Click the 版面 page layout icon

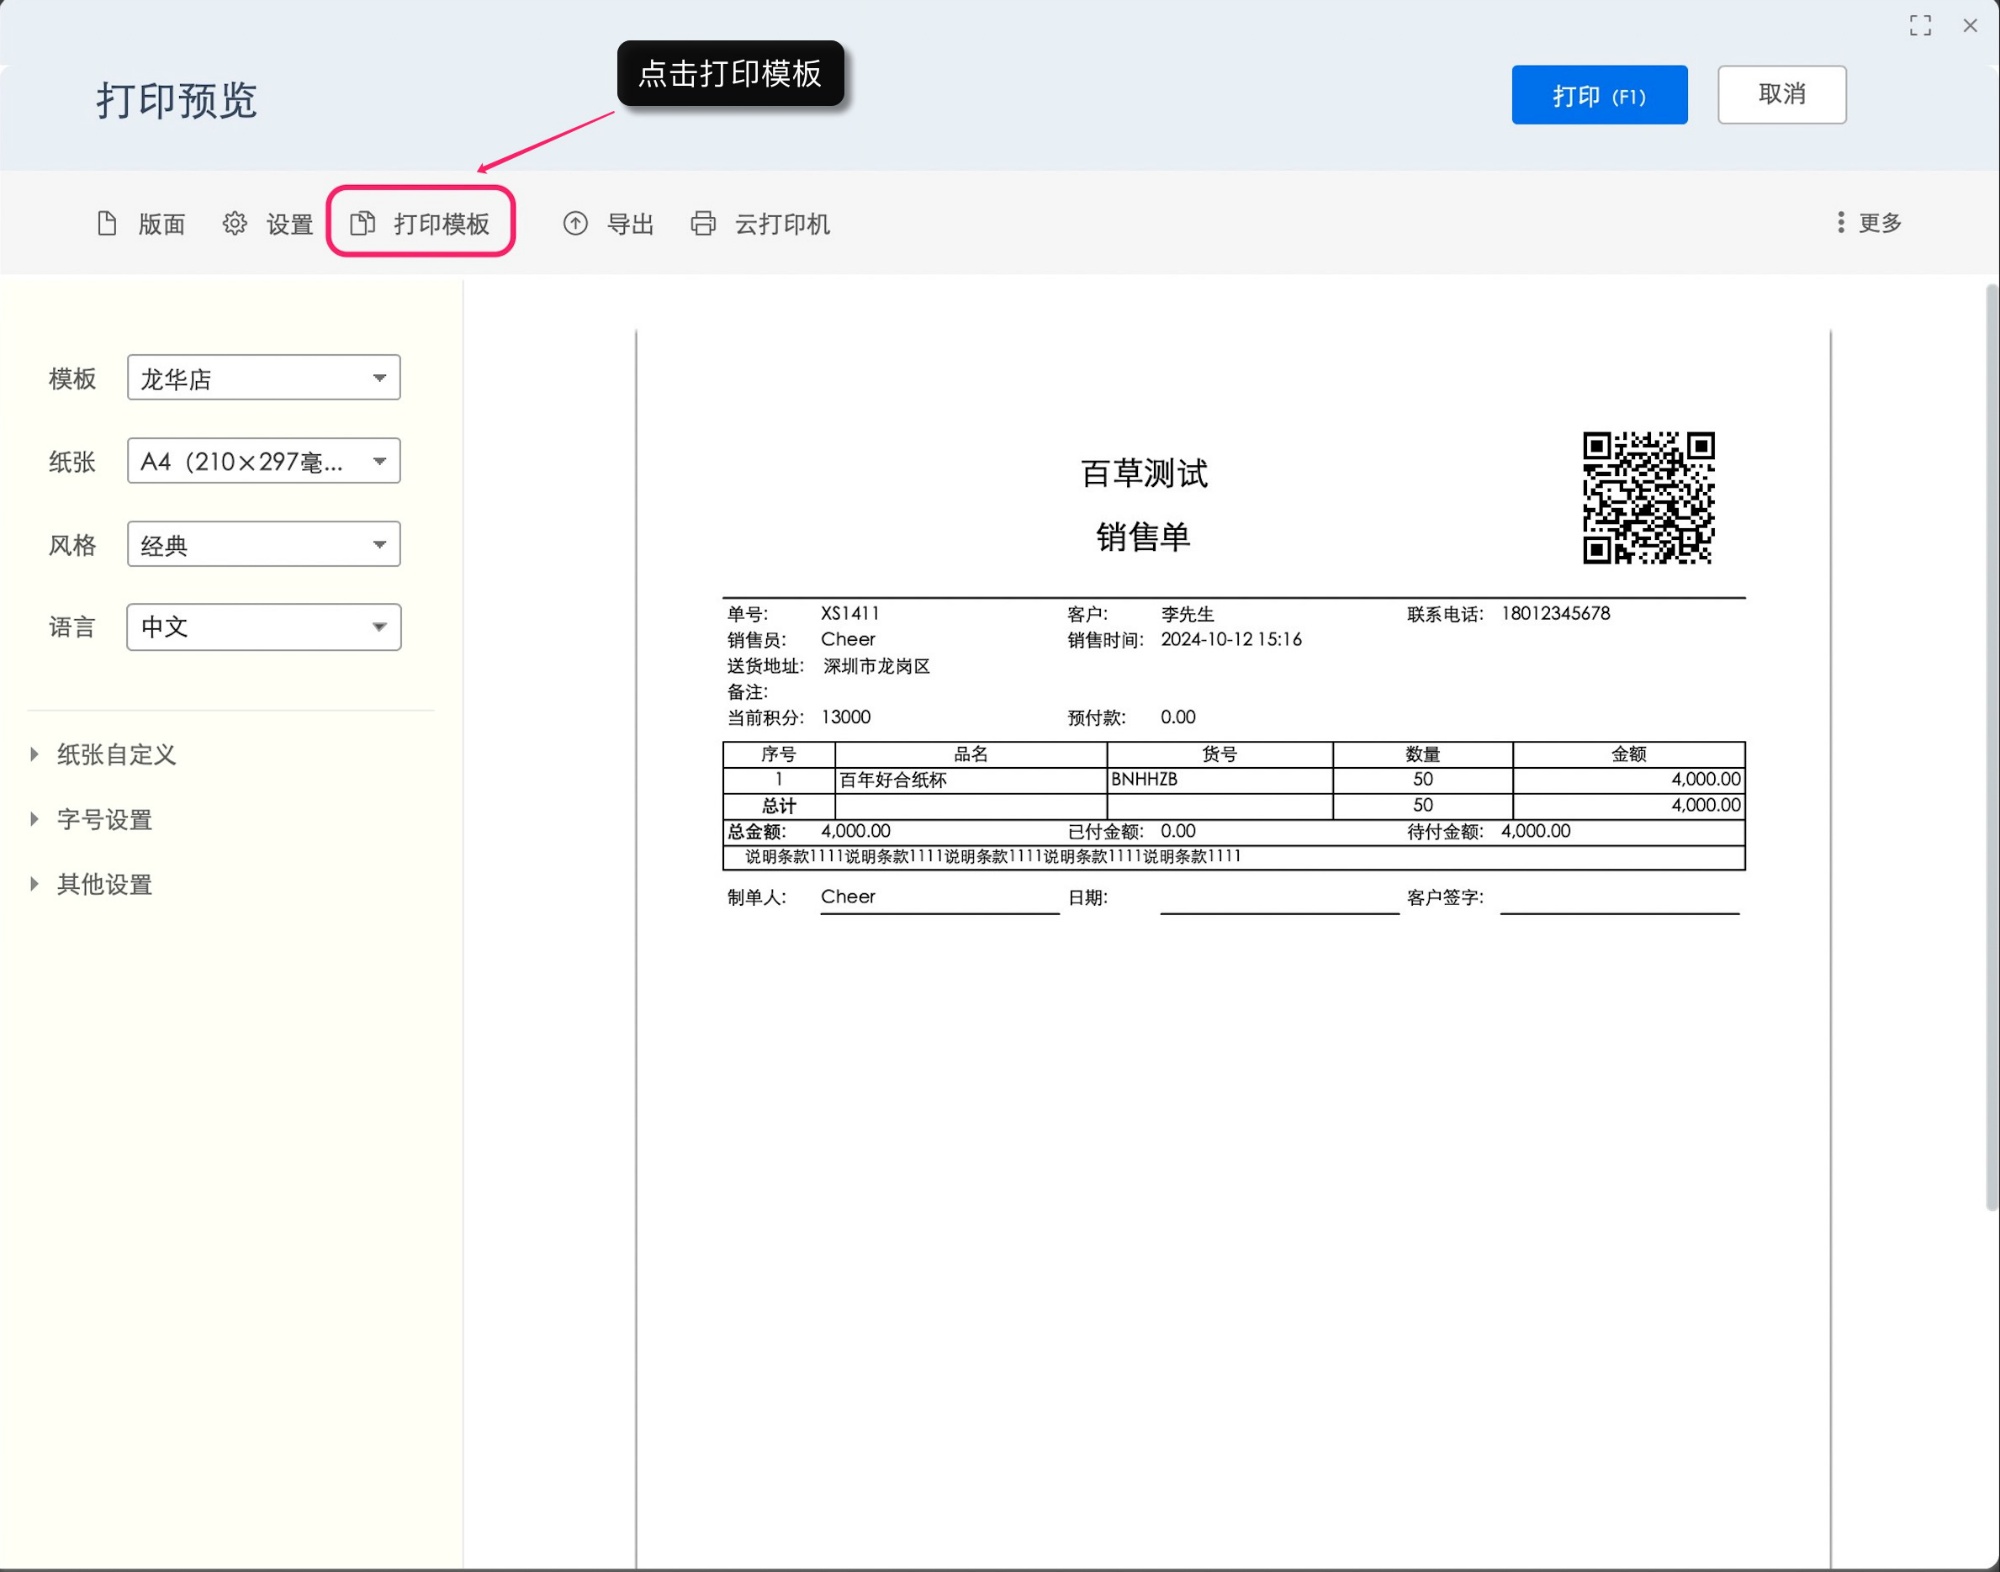107,223
